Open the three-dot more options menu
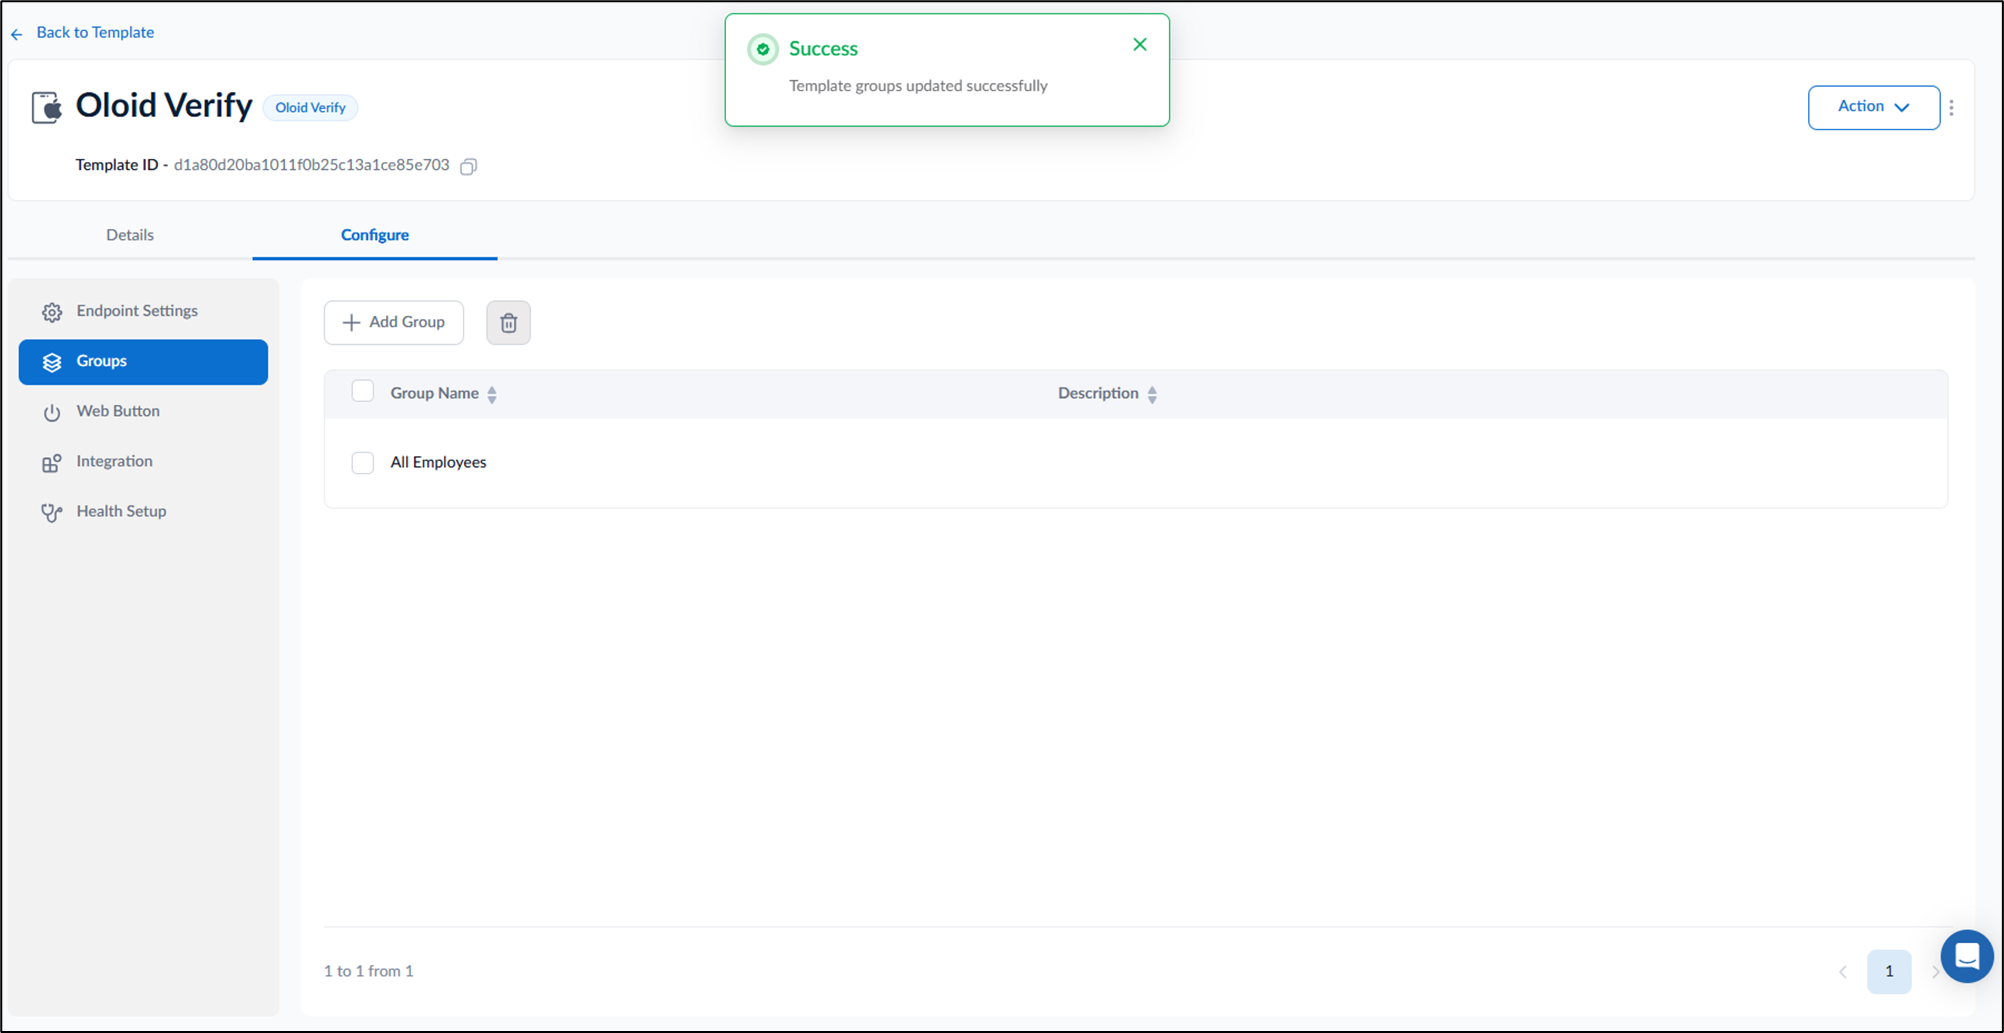Viewport: 2004px width, 1033px height. [1951, 108]
